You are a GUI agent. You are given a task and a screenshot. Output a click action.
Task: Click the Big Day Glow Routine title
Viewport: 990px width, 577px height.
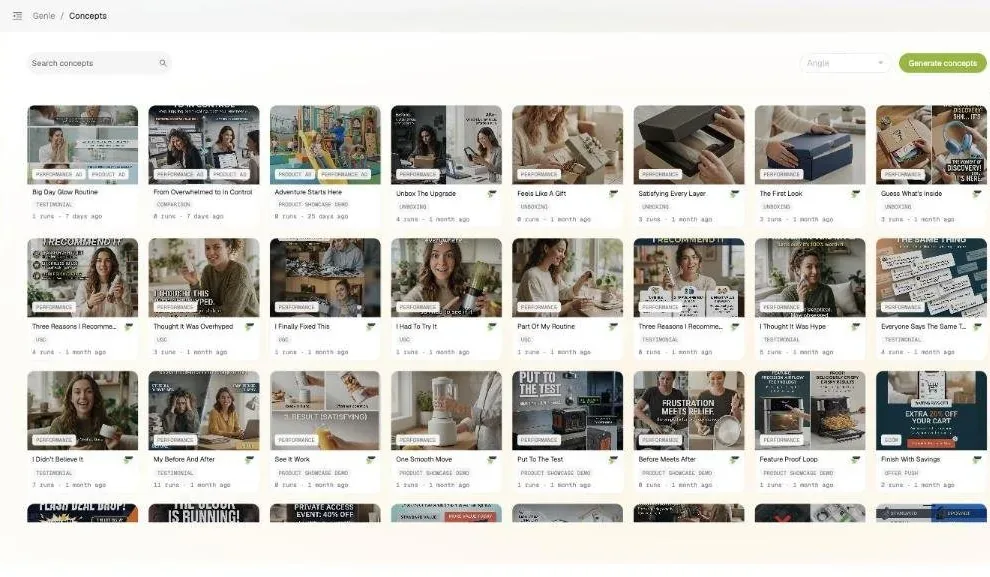click(x=65, y=192)
